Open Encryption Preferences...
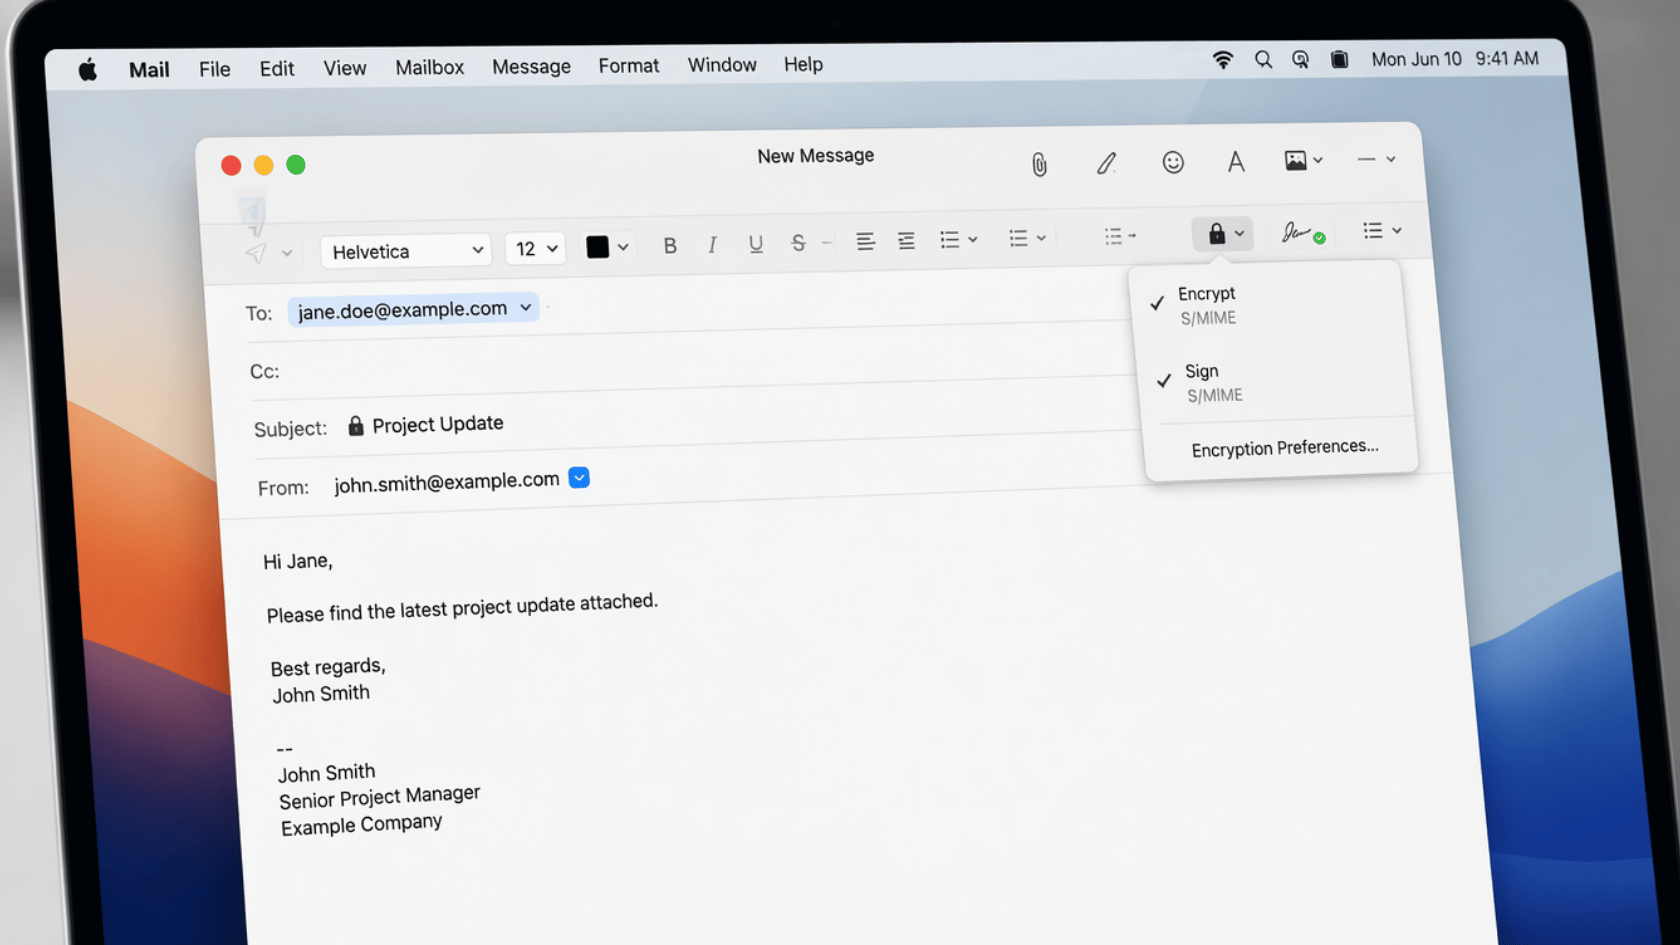Screen dimensions: 1680x945 (1285, 448)
